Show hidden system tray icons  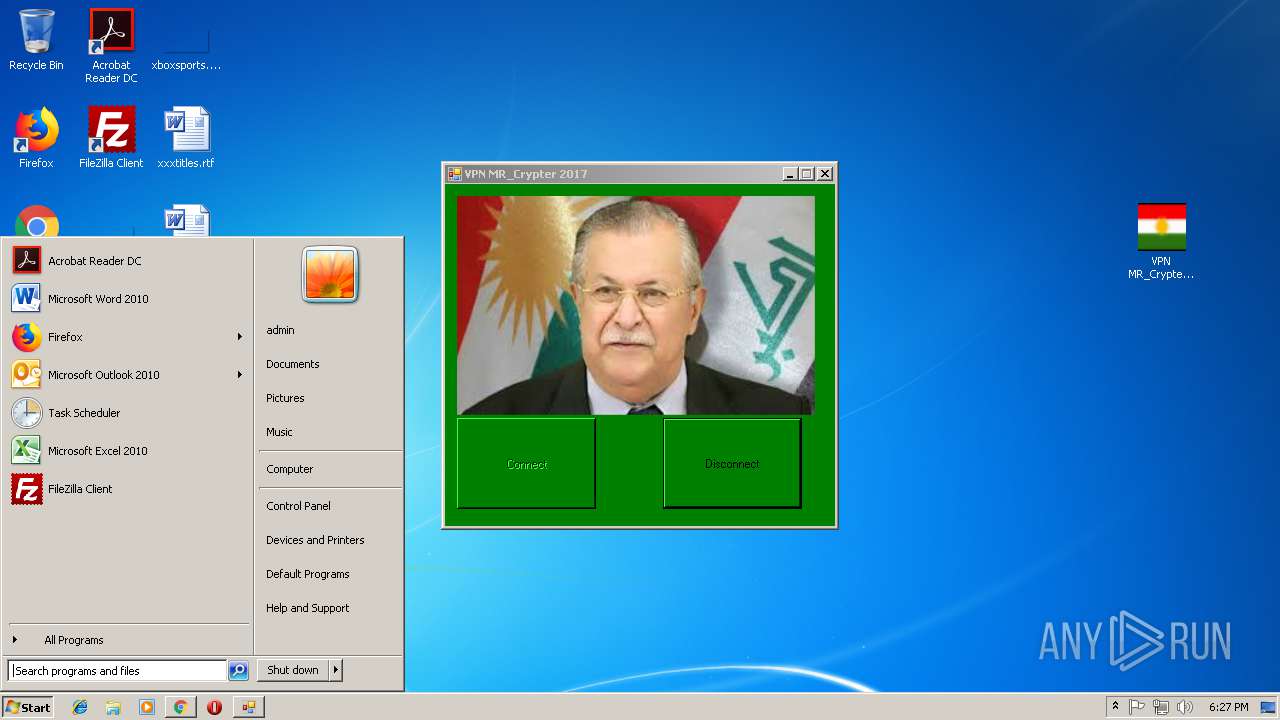pos(1115,707)
